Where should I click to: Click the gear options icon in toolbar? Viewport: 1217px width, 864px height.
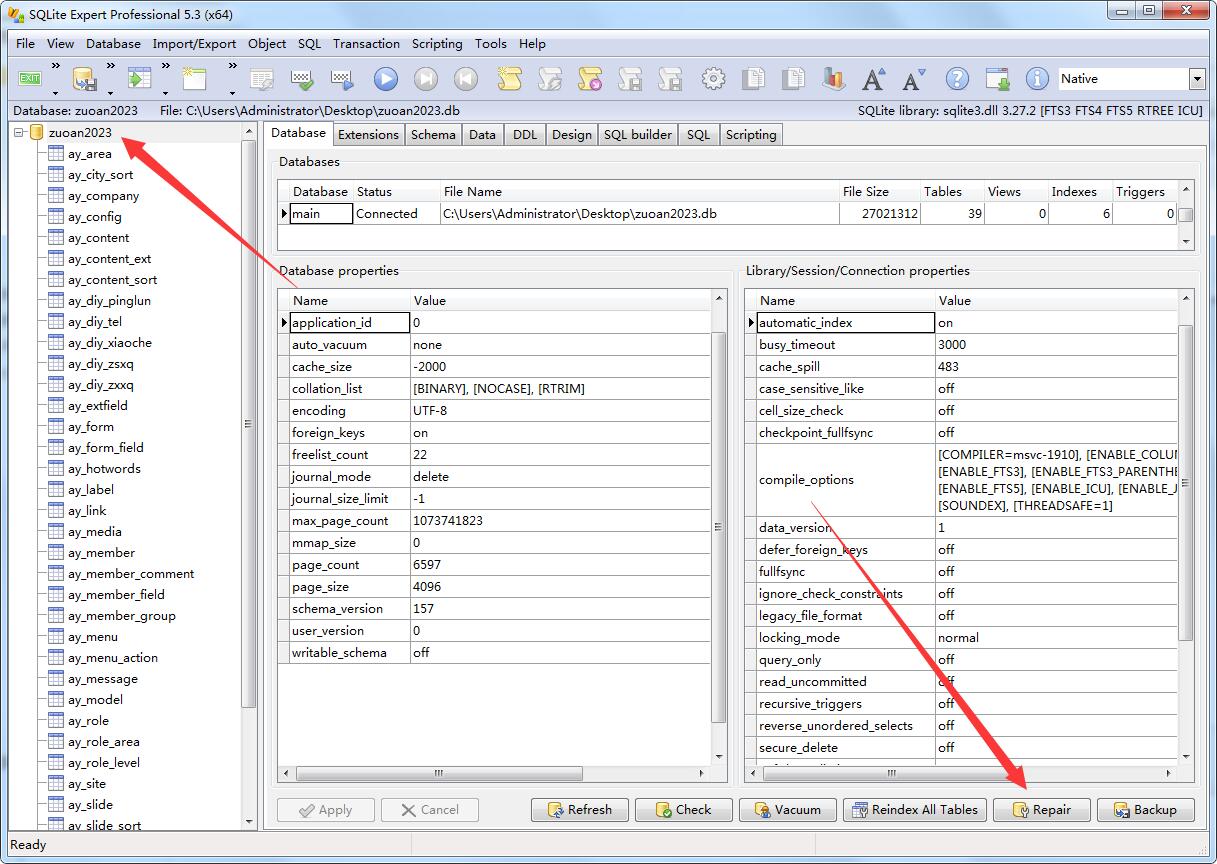click(713, 79)
